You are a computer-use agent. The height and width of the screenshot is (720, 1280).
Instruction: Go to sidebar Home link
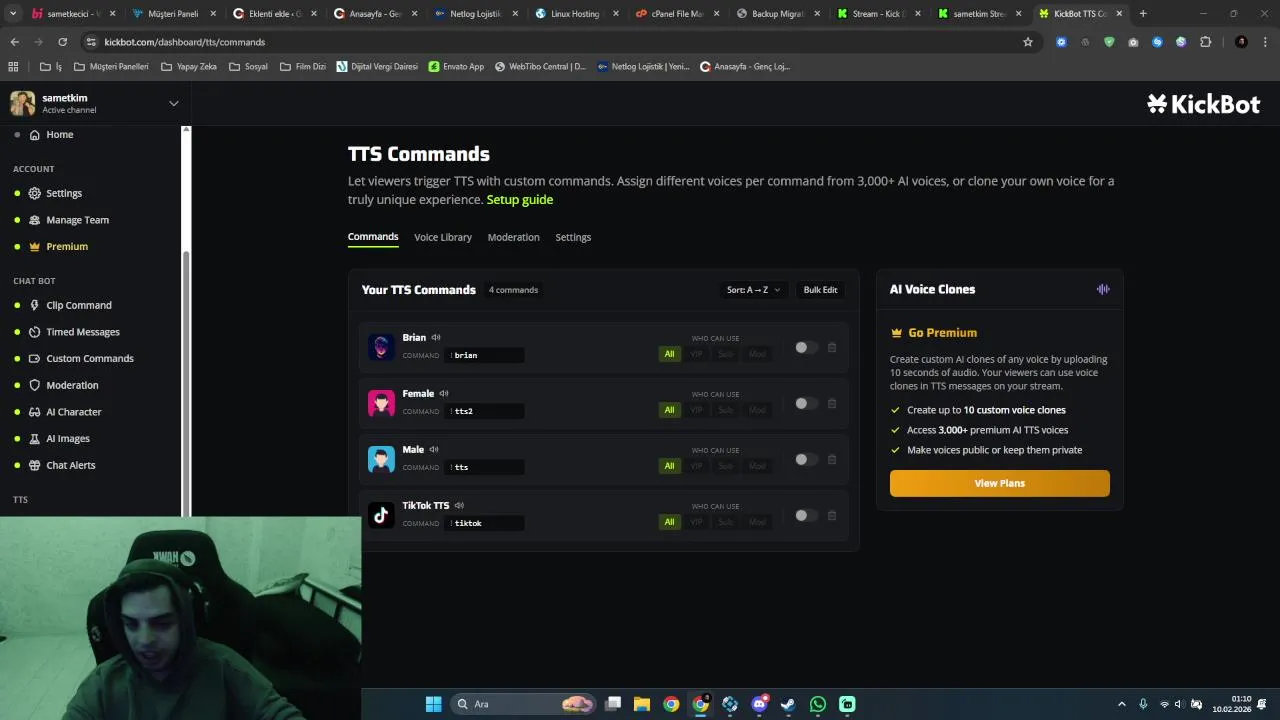(60, 135)
